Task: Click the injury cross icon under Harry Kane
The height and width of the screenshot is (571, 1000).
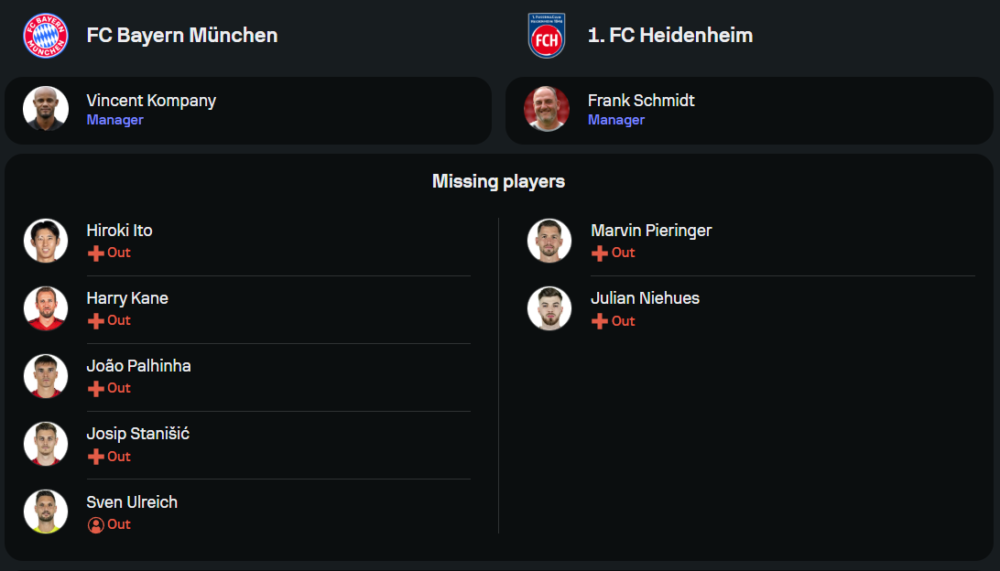Action: point(96,321)
